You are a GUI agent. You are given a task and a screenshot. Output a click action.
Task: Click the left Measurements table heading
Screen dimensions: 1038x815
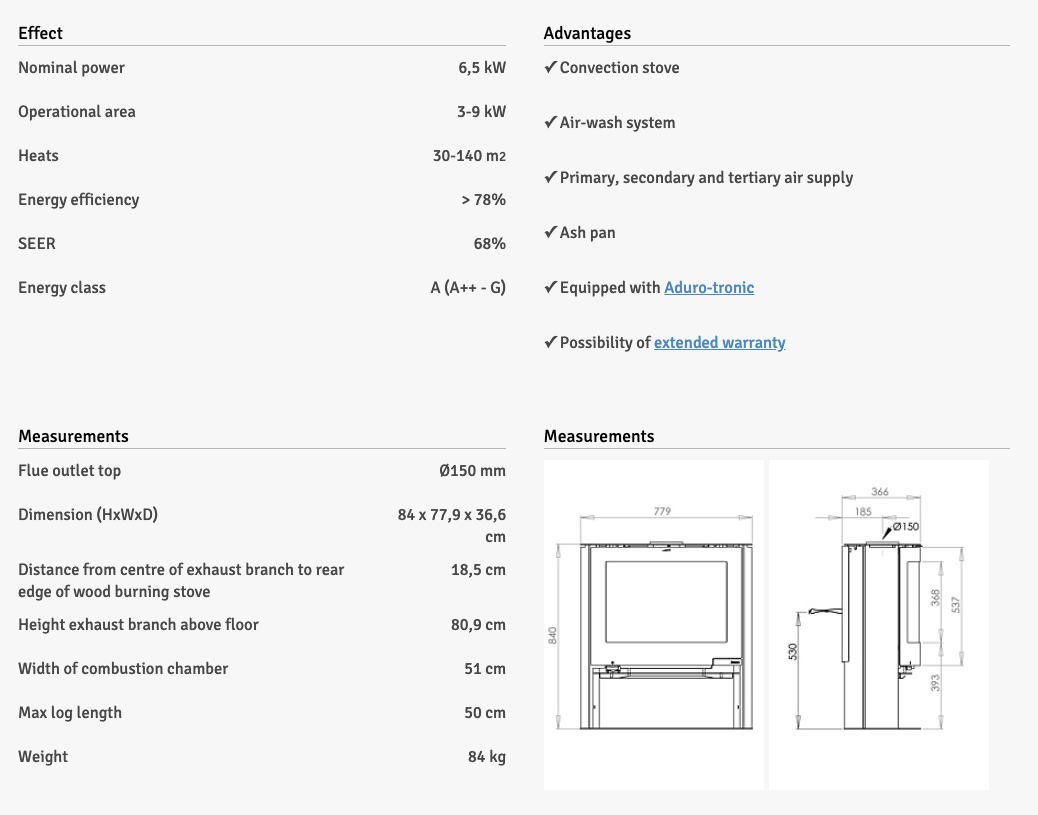(73, 436)
